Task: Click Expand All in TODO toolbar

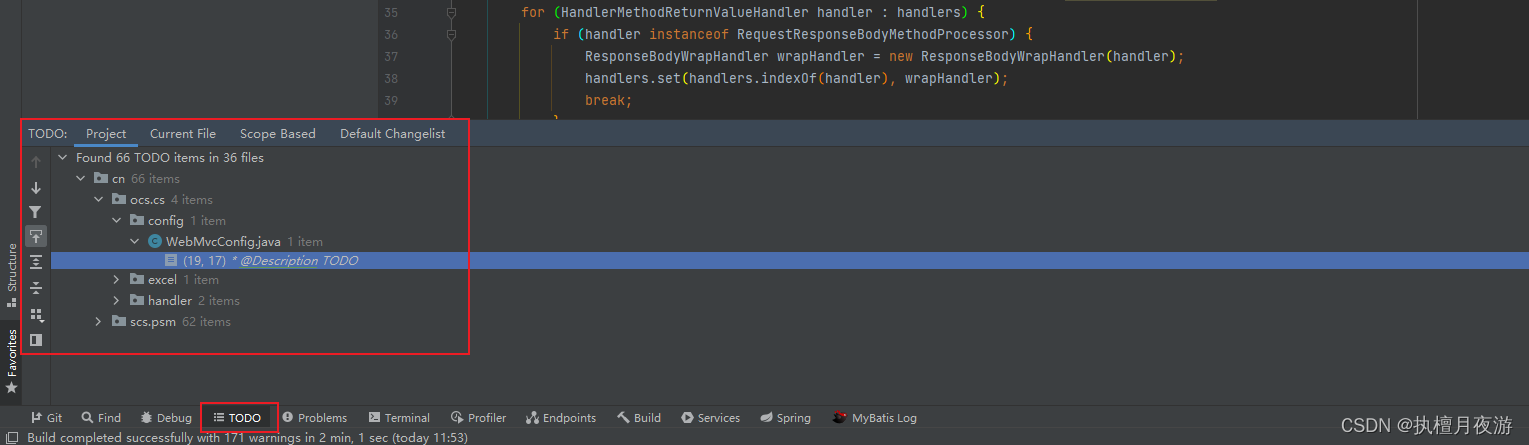Action: click(x=36, y=262)
